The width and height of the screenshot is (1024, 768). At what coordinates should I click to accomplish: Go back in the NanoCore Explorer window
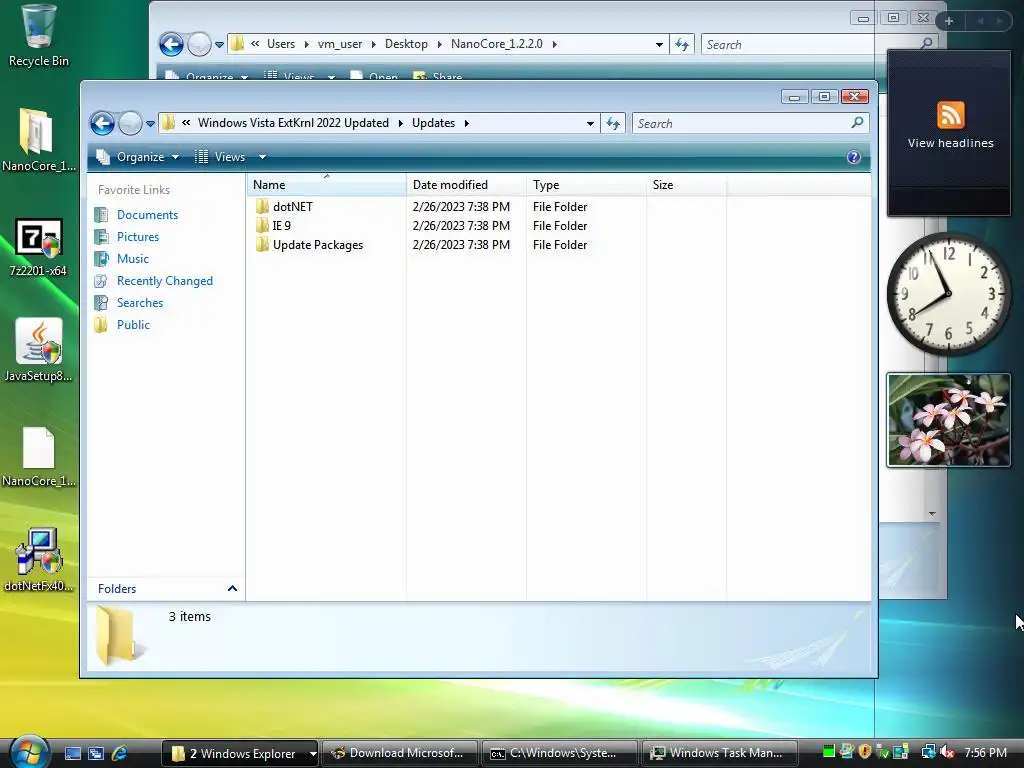(x=171, y=44)
